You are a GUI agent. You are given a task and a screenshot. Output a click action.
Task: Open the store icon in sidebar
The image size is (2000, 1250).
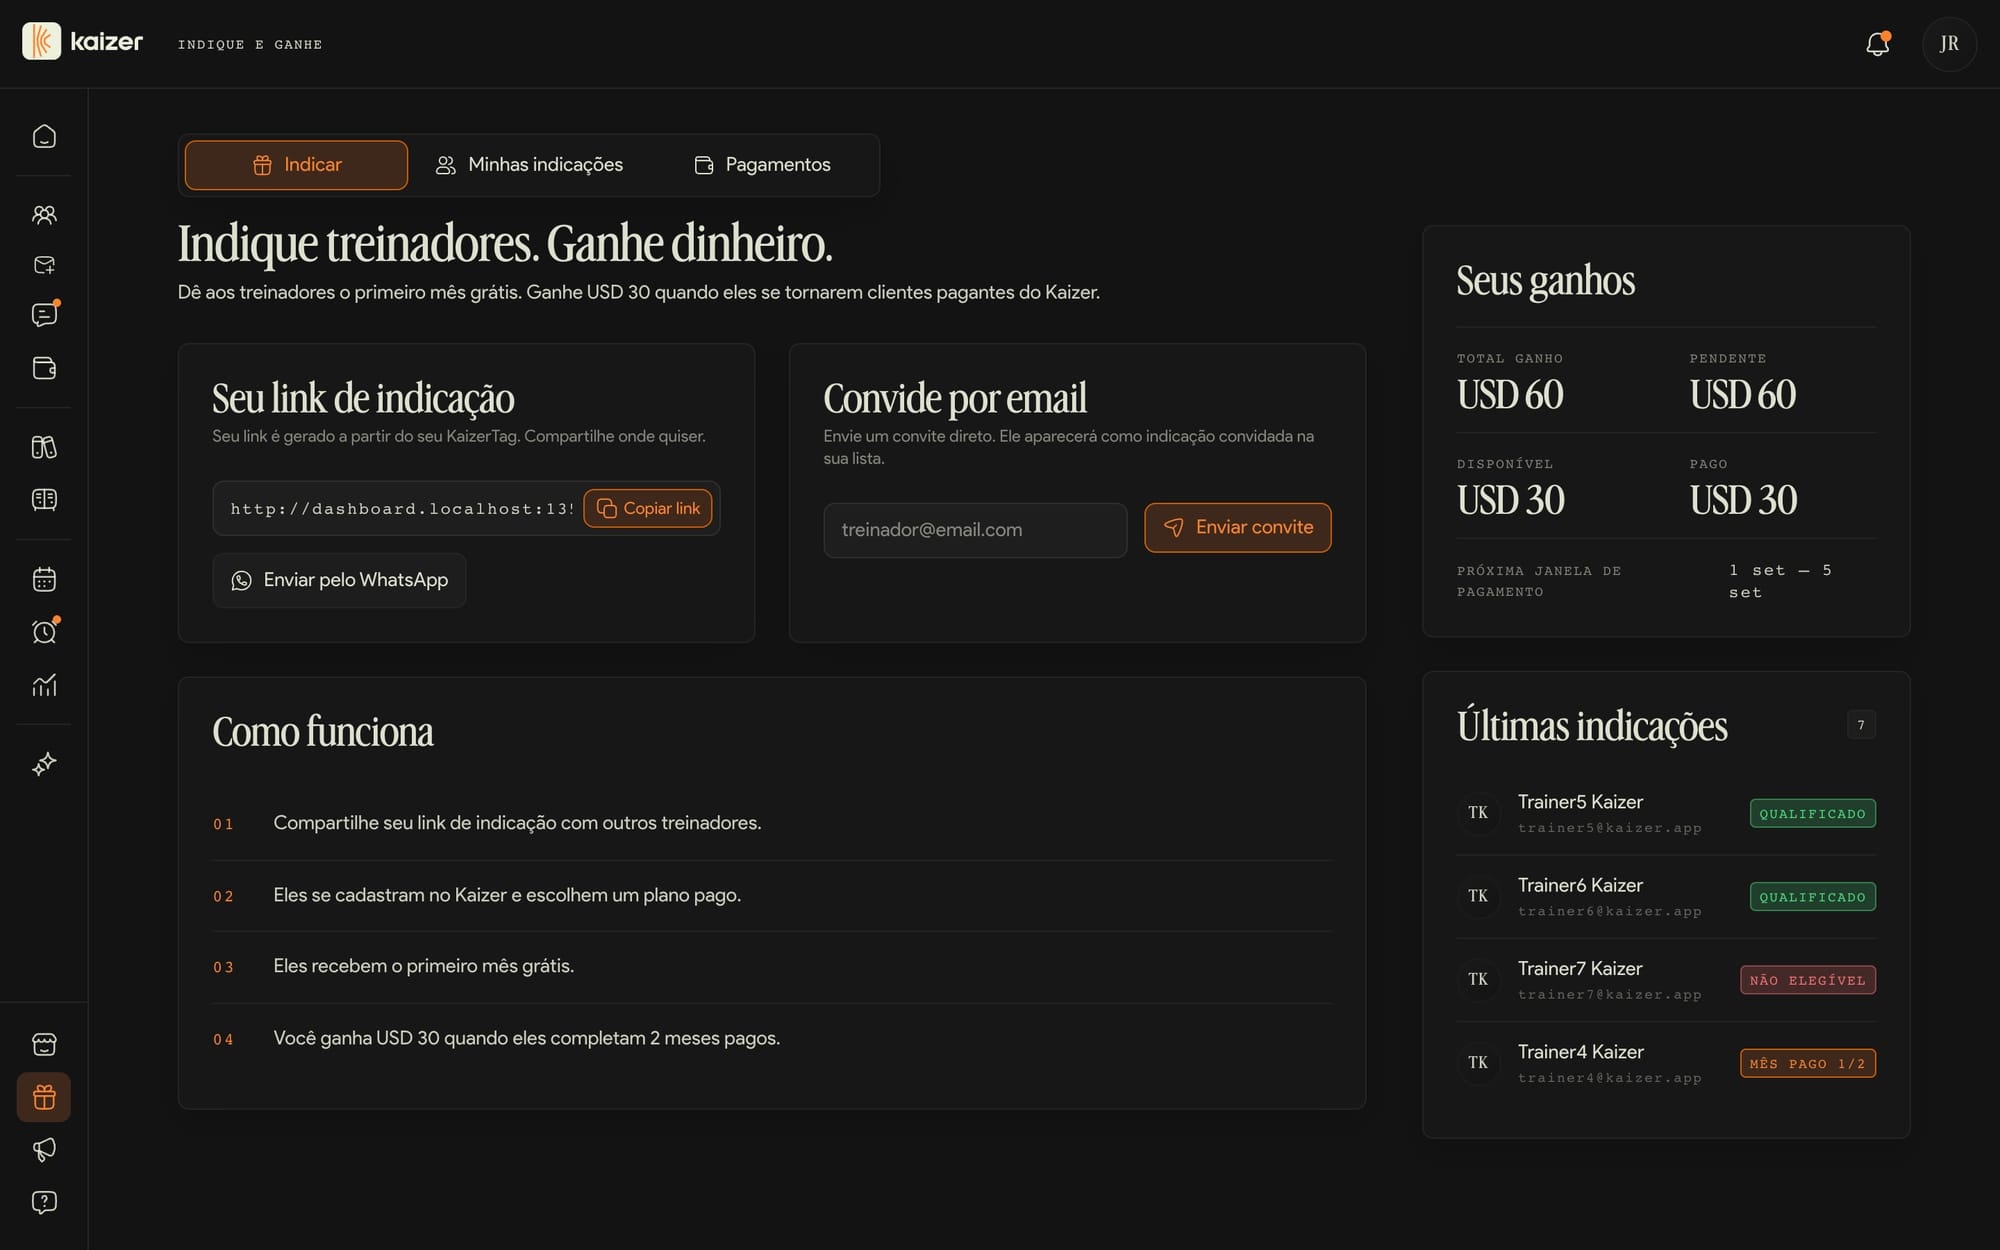[44, 1045]
